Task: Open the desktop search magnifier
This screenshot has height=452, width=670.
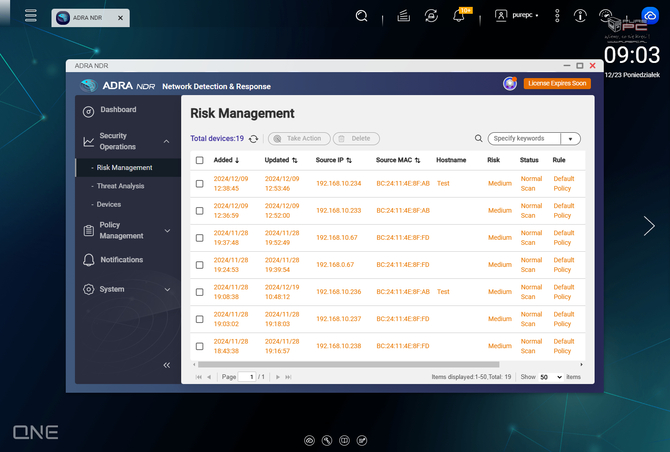Action: 361,16
